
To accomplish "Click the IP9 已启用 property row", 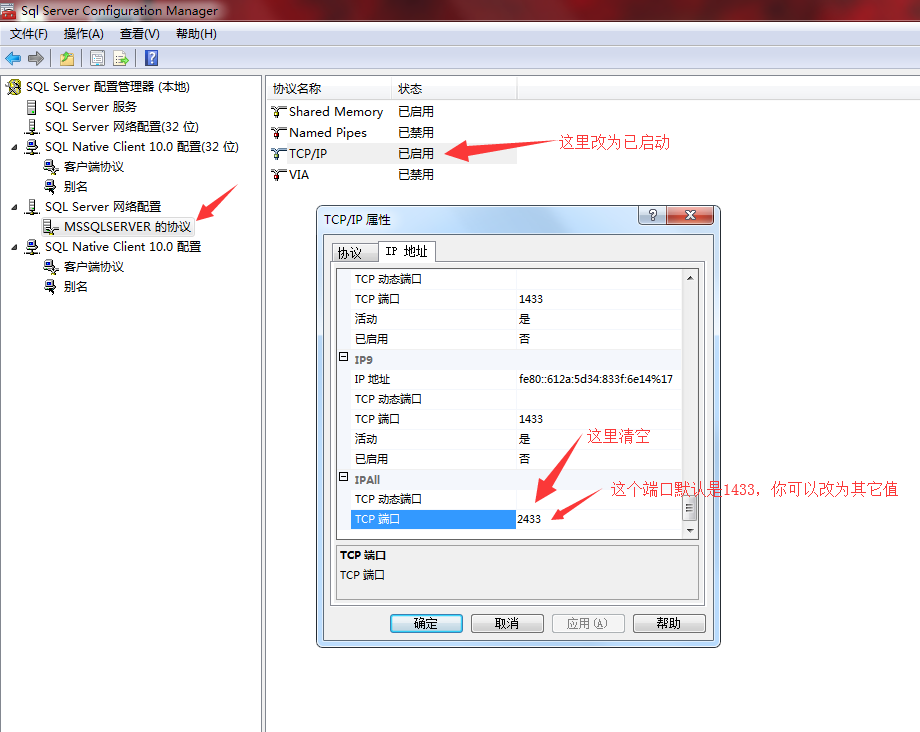I will pyautogui.click(x=516, y=459).
